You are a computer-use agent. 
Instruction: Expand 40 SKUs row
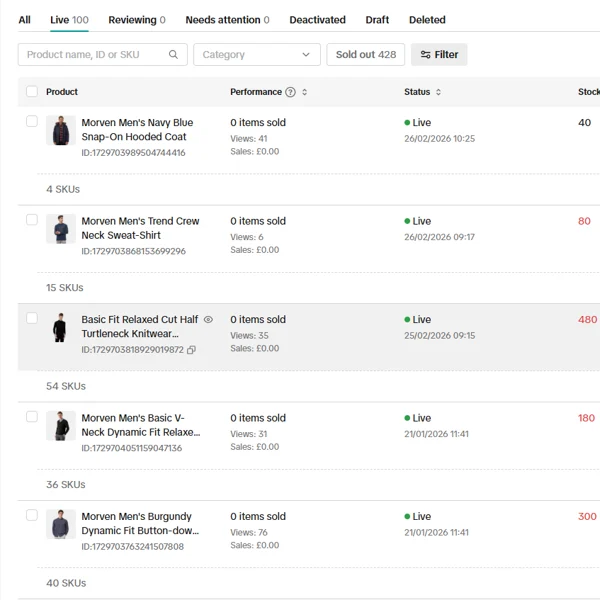point(66,583)
